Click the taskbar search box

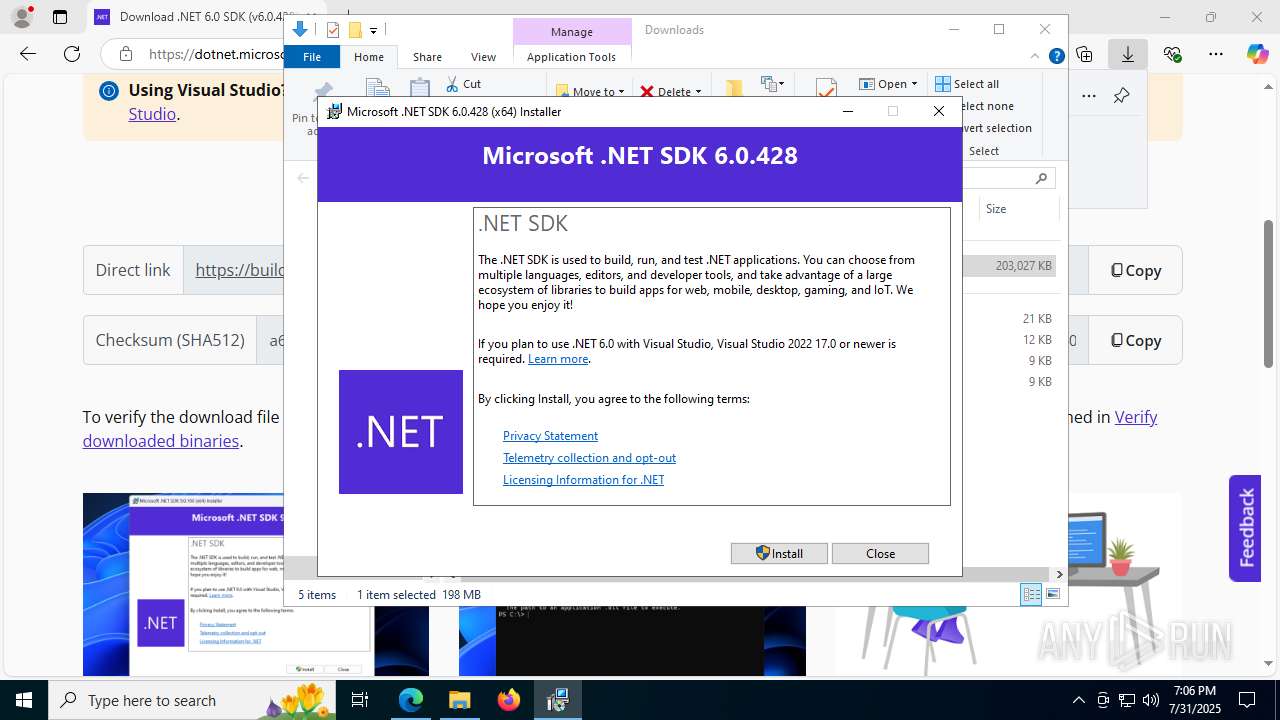point(193,700)
